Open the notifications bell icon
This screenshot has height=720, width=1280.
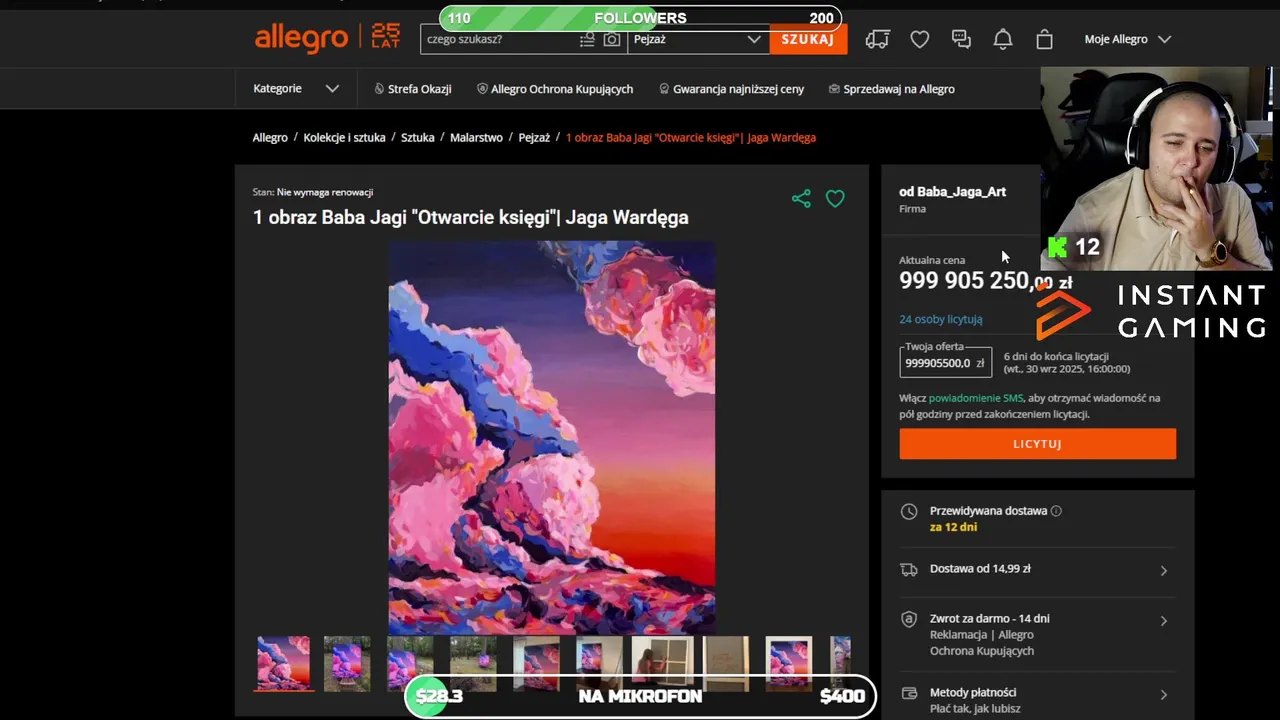point(1003,39)
